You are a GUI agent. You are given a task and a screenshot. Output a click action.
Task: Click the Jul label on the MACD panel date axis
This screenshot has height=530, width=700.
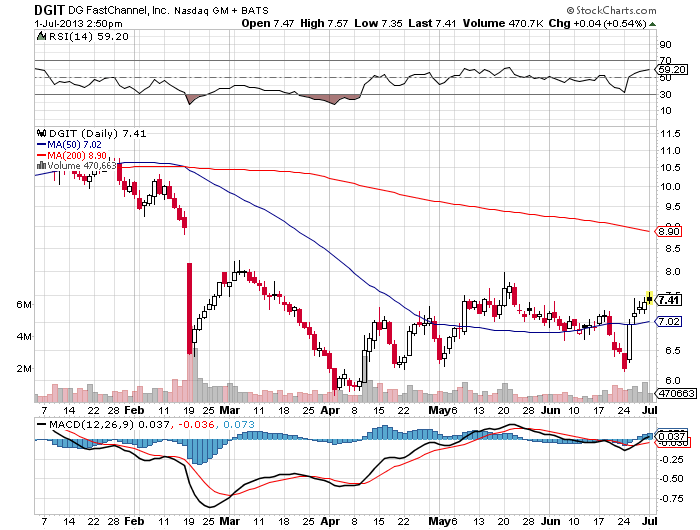650,521
